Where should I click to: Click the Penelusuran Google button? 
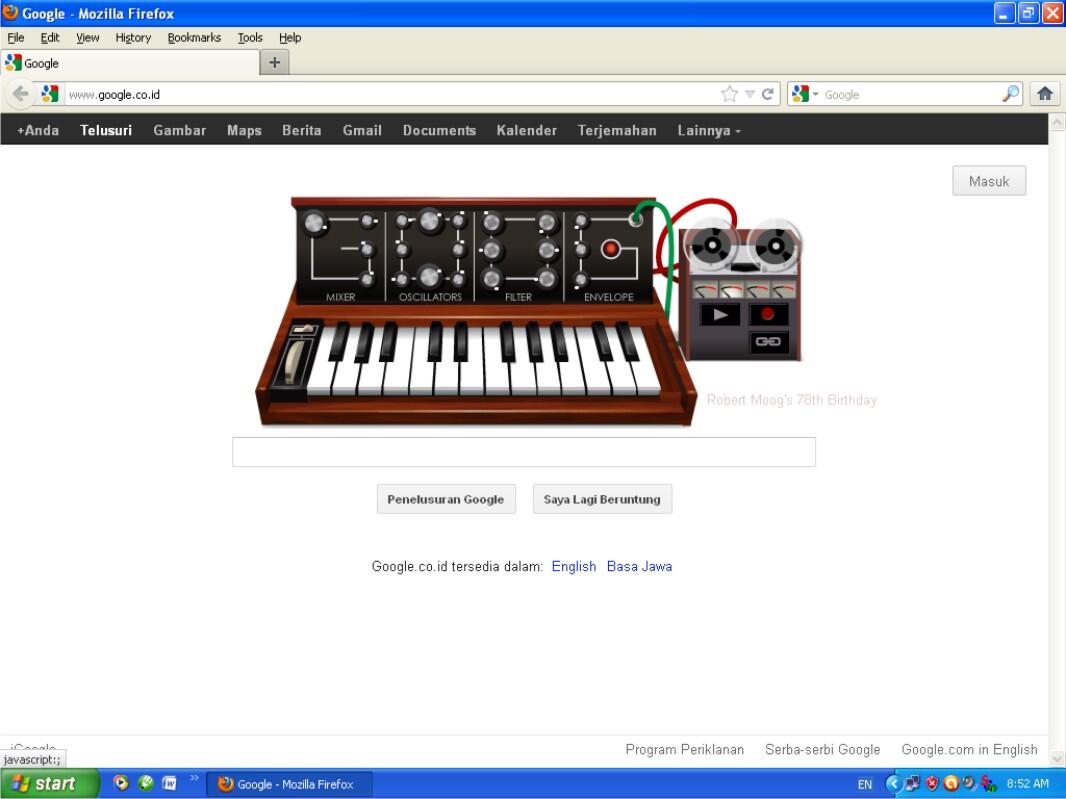click(446, 499)
